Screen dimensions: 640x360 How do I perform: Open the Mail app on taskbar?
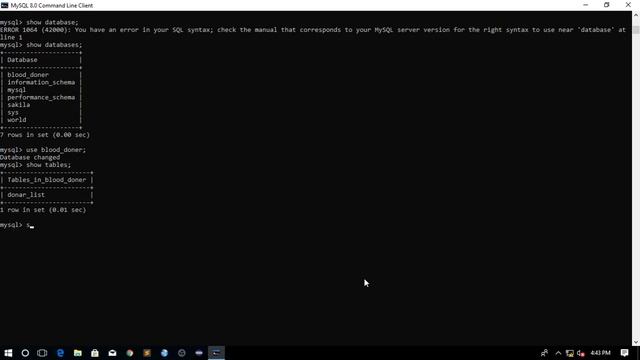112,353
